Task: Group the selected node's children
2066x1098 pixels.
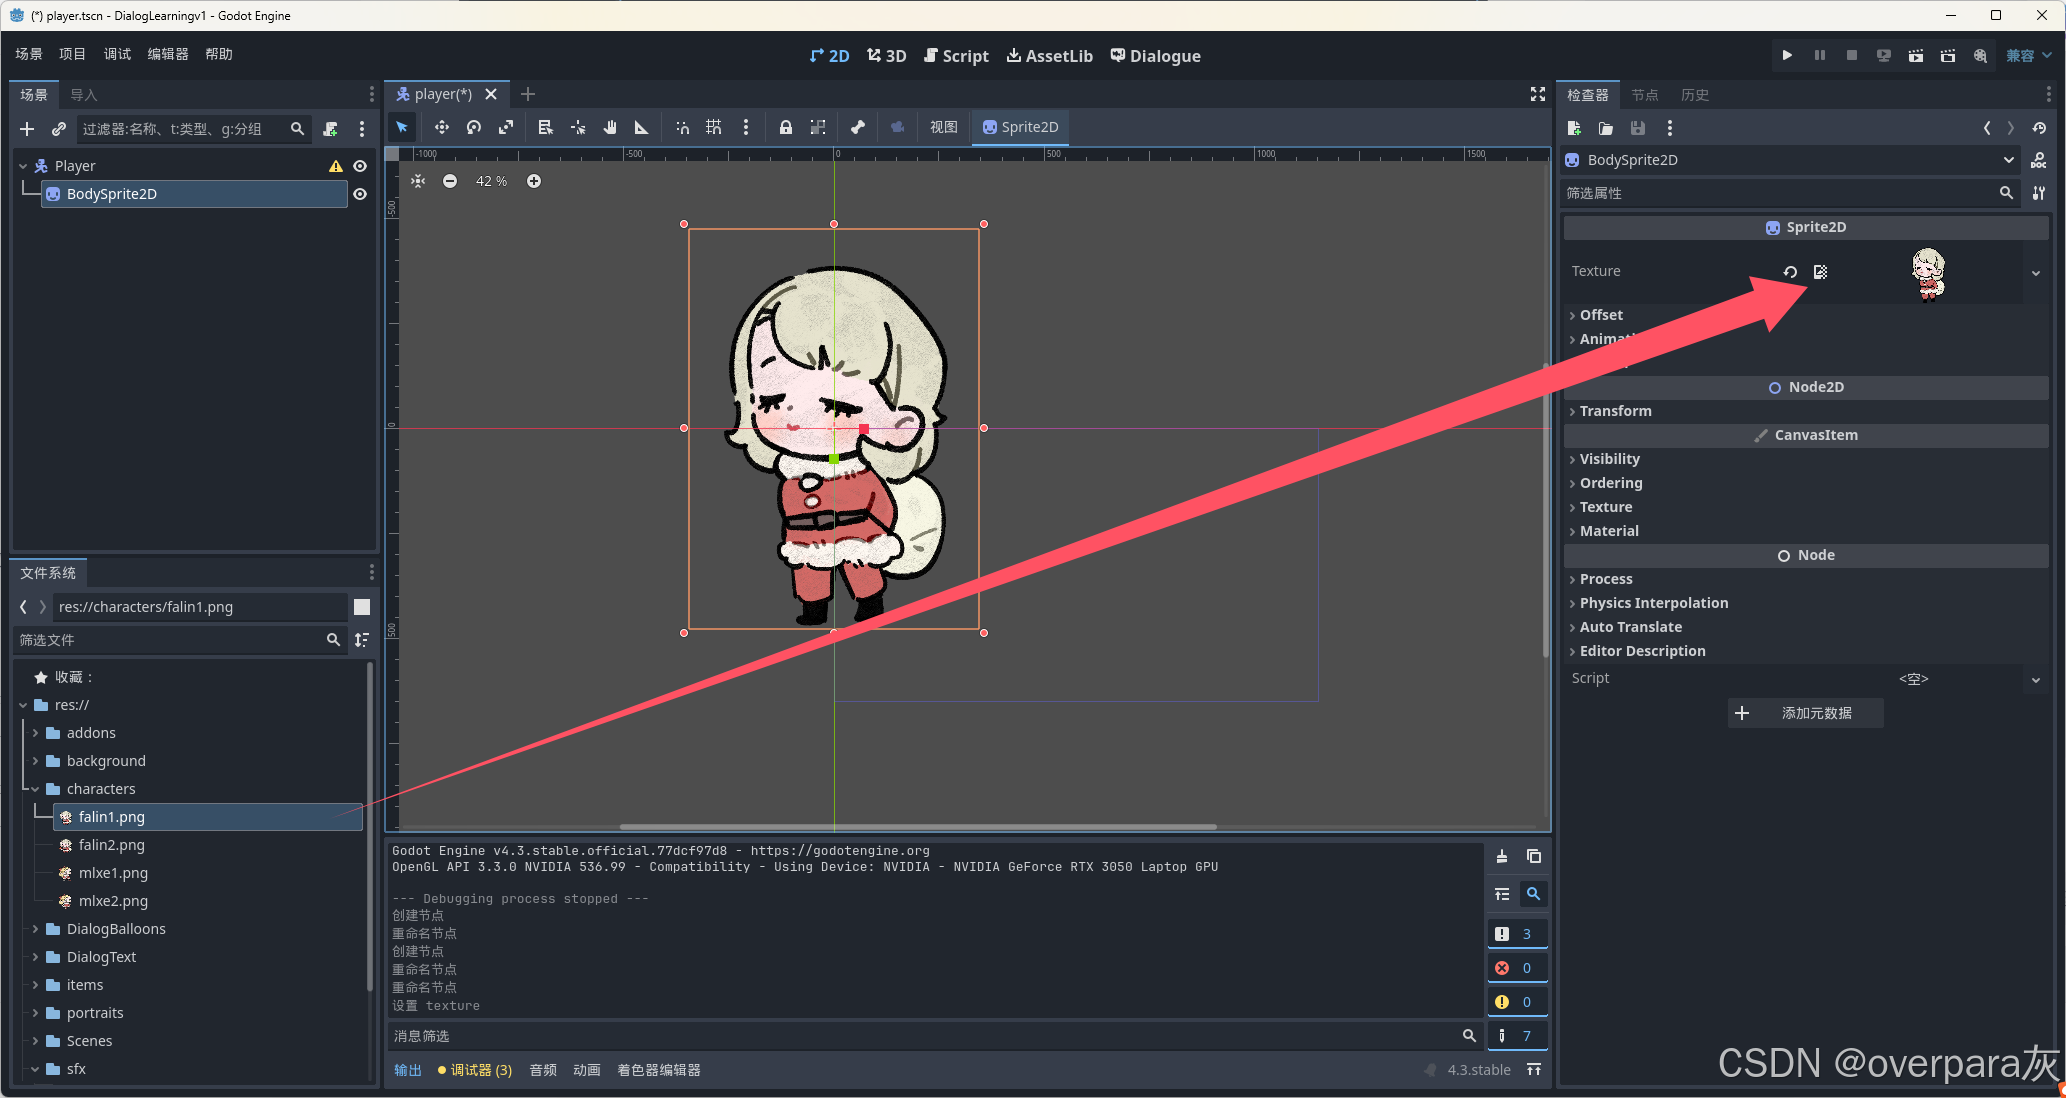Action: (818, 127)
